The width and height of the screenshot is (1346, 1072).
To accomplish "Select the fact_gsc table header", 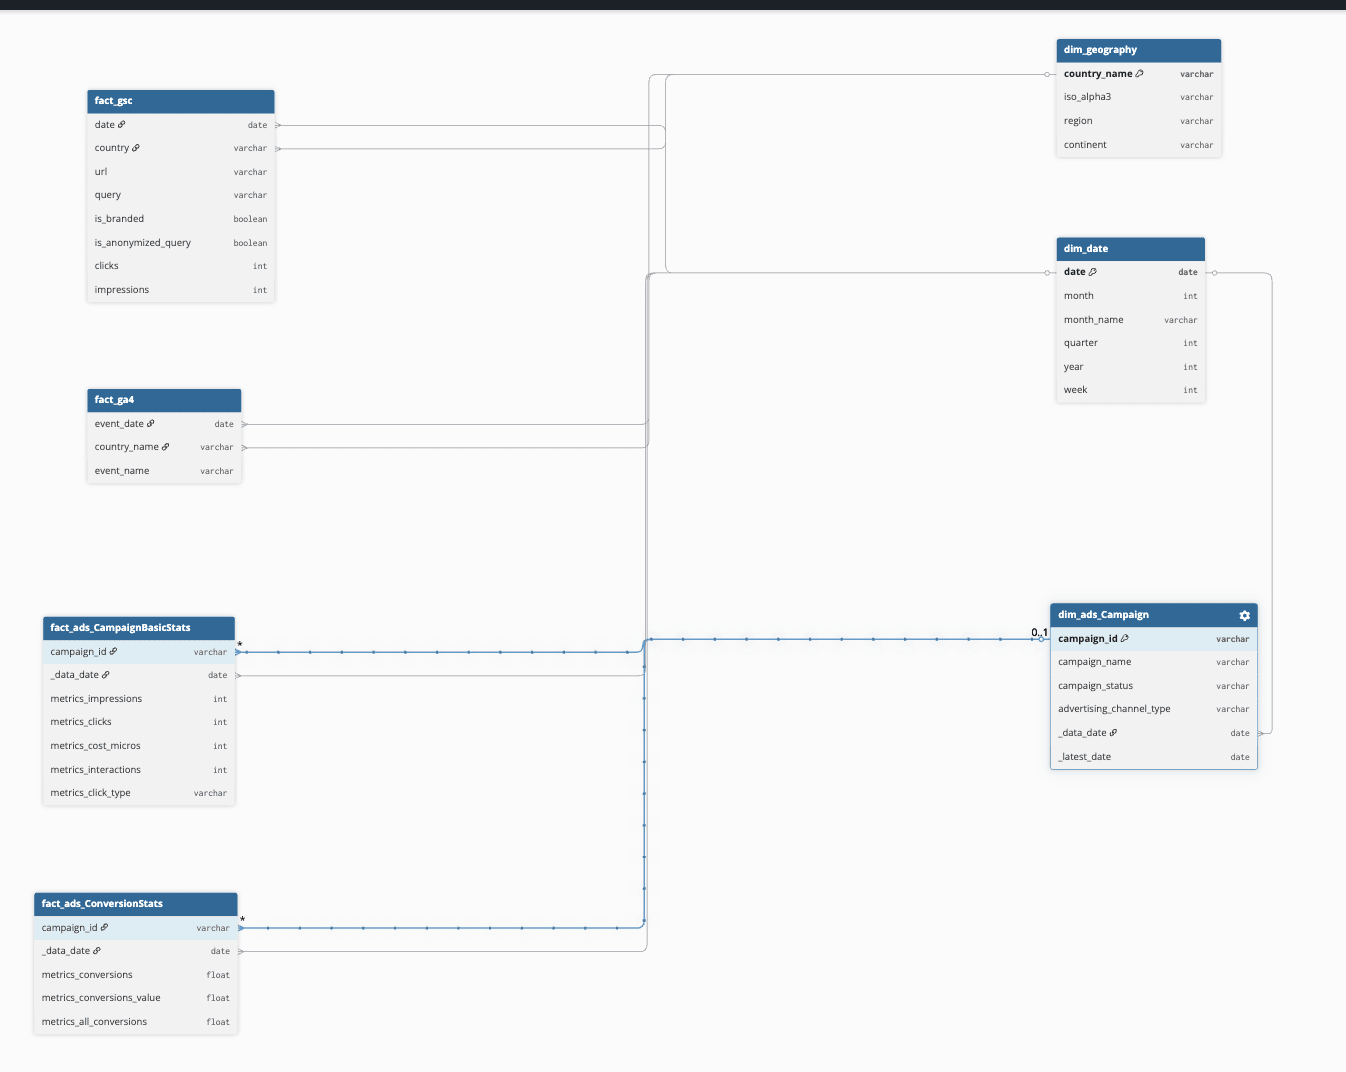I will tap(180, 101).
